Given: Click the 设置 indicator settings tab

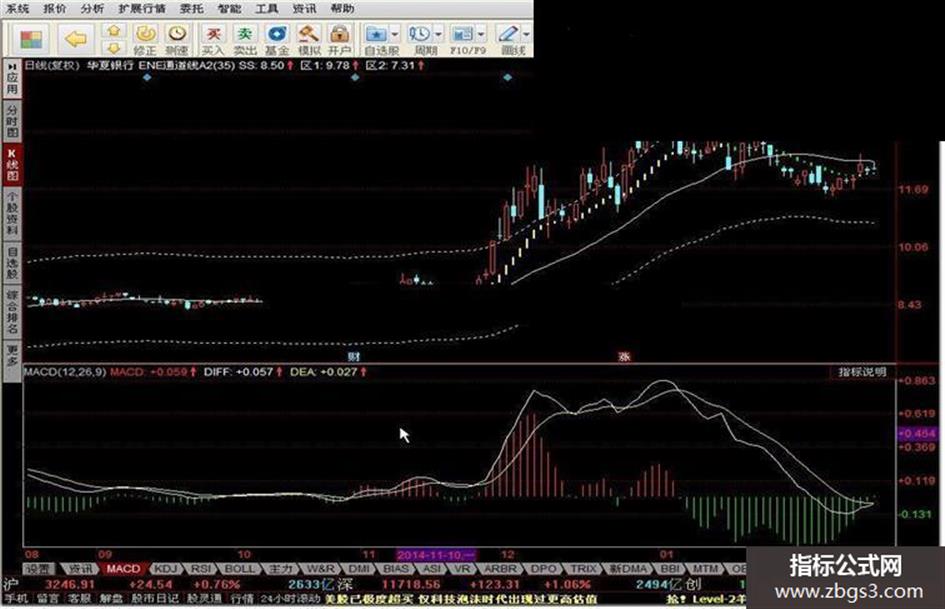Looking at the screenshot, I should 40,569.
